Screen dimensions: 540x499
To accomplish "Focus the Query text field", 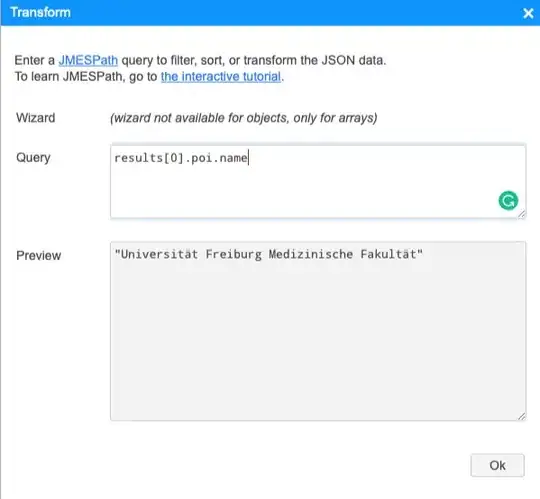I will [318, 181].
